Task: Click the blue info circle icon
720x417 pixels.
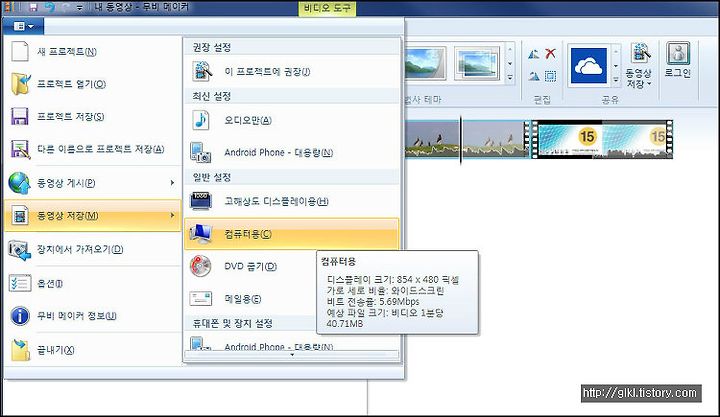Action: (x=20, y=316)
